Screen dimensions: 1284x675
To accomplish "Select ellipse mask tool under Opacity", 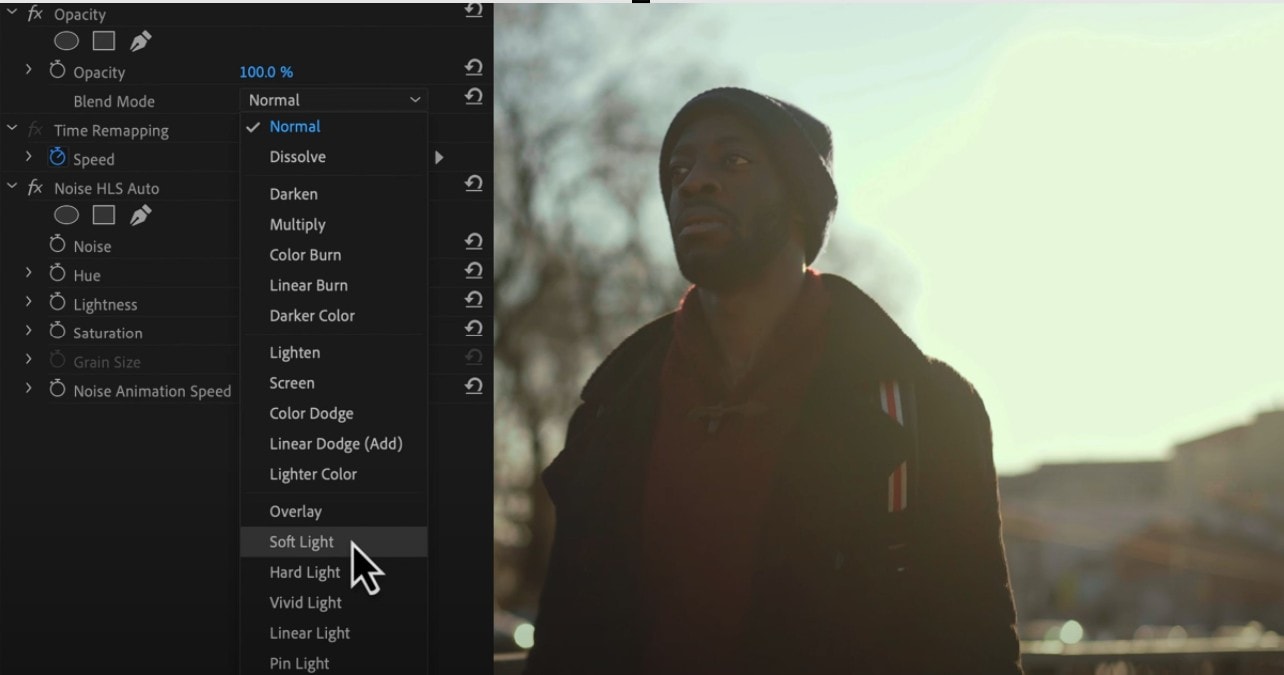I will tap(66, 41).
